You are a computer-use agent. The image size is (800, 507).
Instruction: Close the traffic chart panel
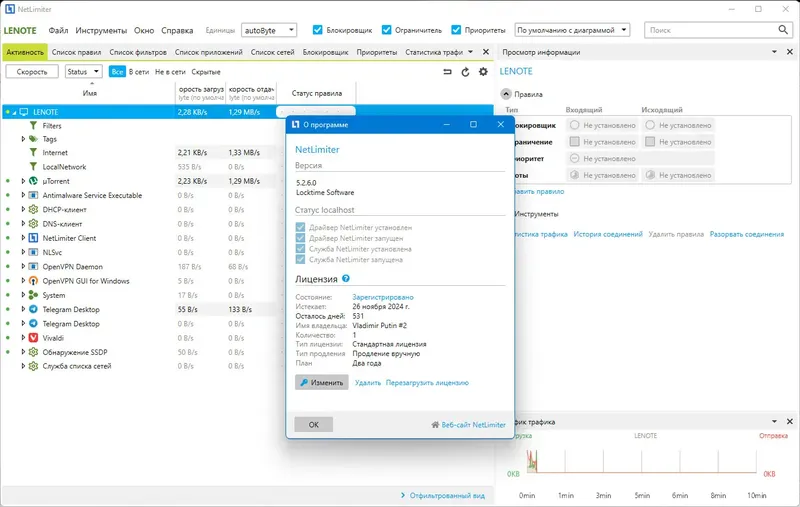click(790, 422)
